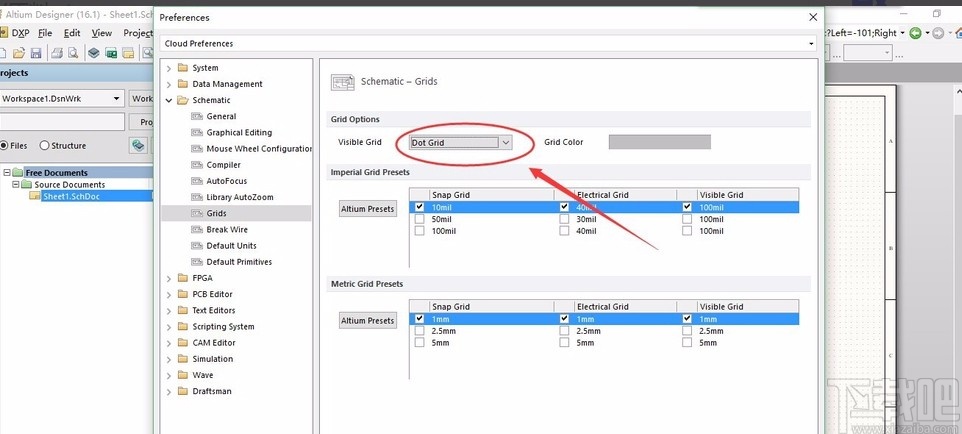Expand the Scripting System tree node arrow
The image size is (962, 434).
(x=169, y=327)
